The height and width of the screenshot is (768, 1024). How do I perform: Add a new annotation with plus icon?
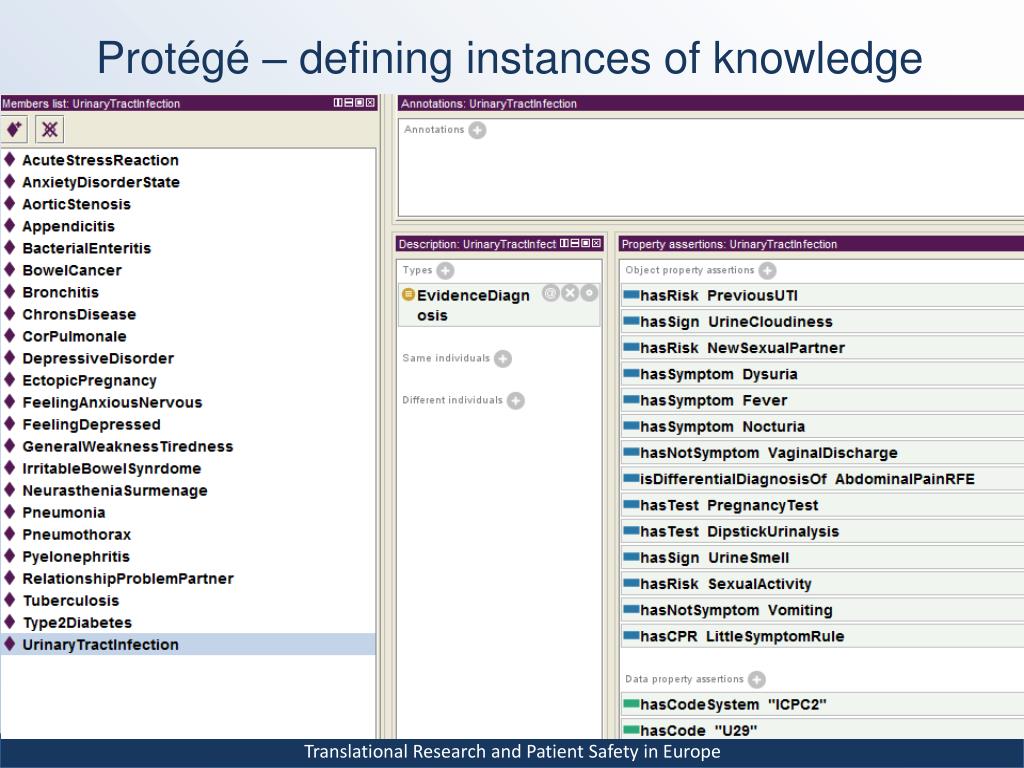coord(477,130)
